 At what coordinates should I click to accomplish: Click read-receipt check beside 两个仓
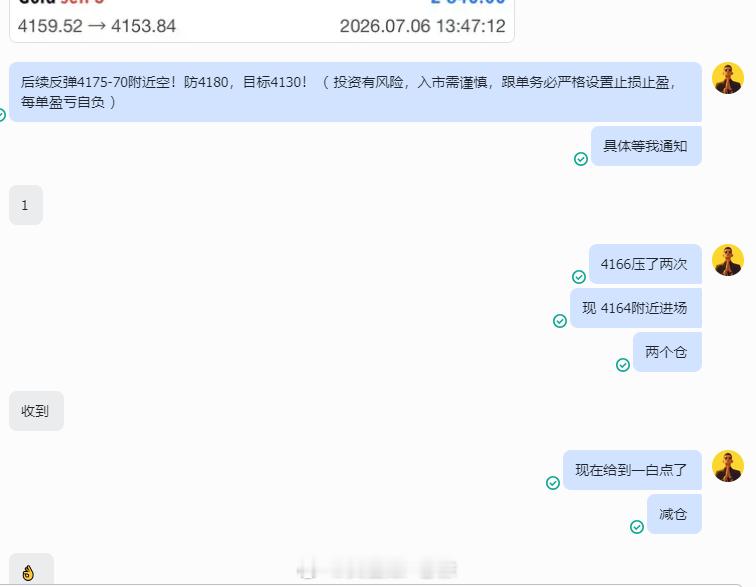click(622, 365)
